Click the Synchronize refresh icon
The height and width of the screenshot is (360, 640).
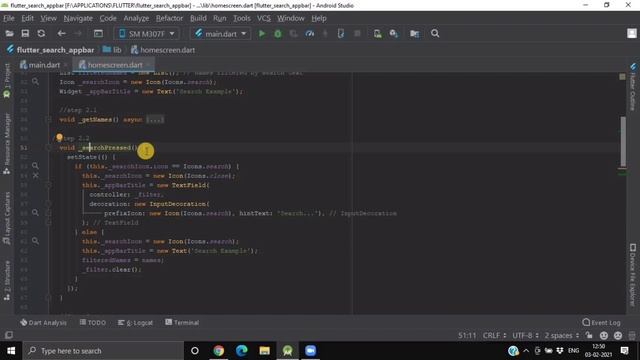click(41, 33)
